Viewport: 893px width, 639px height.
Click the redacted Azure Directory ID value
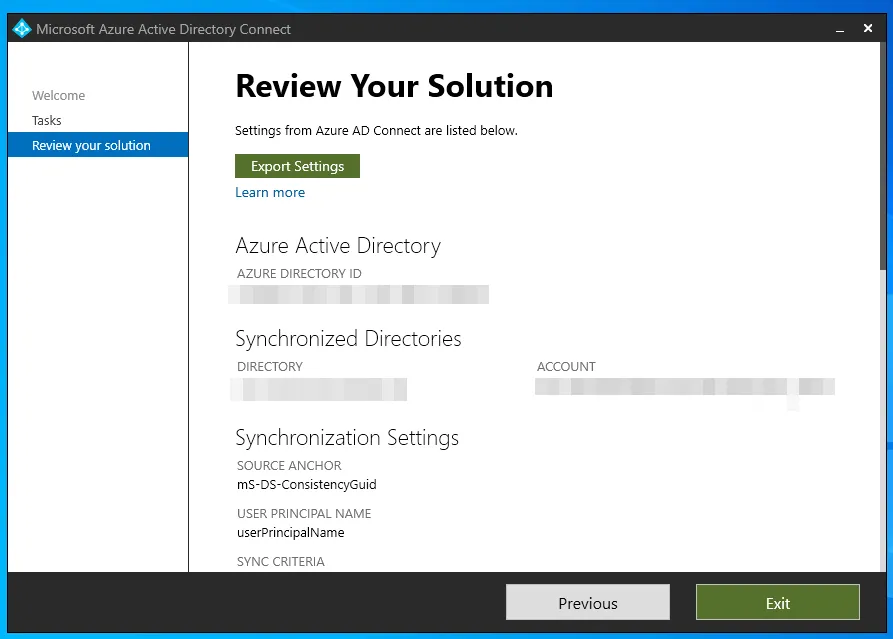[x=360, y=293]
